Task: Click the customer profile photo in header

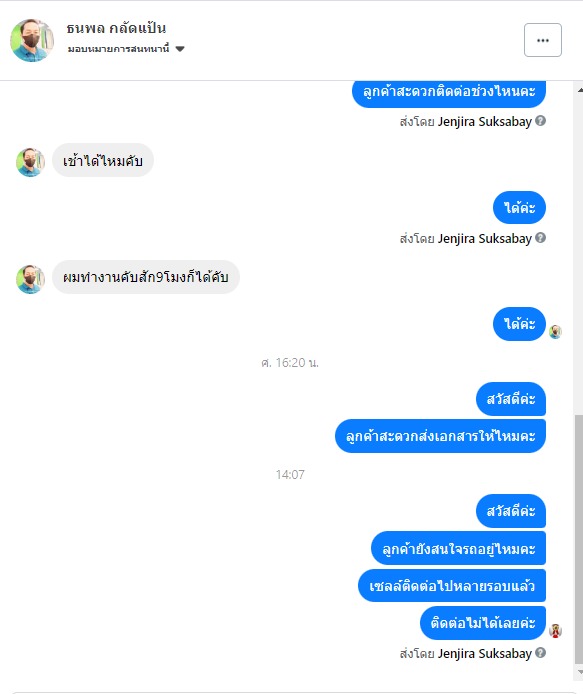Action: (32, 40)
